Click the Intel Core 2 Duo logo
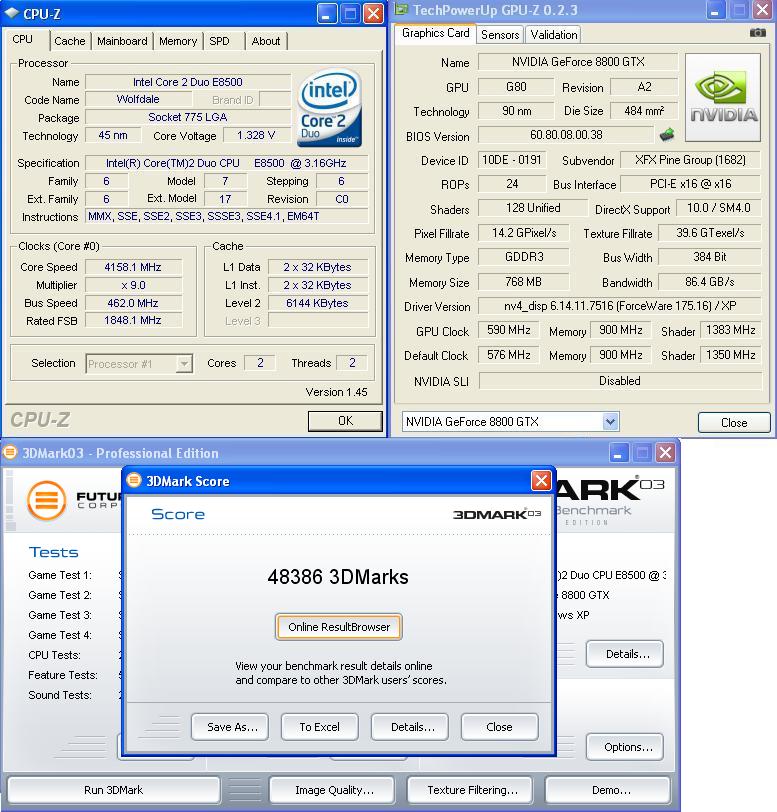 pyautogui.click(x=331, y=107)
